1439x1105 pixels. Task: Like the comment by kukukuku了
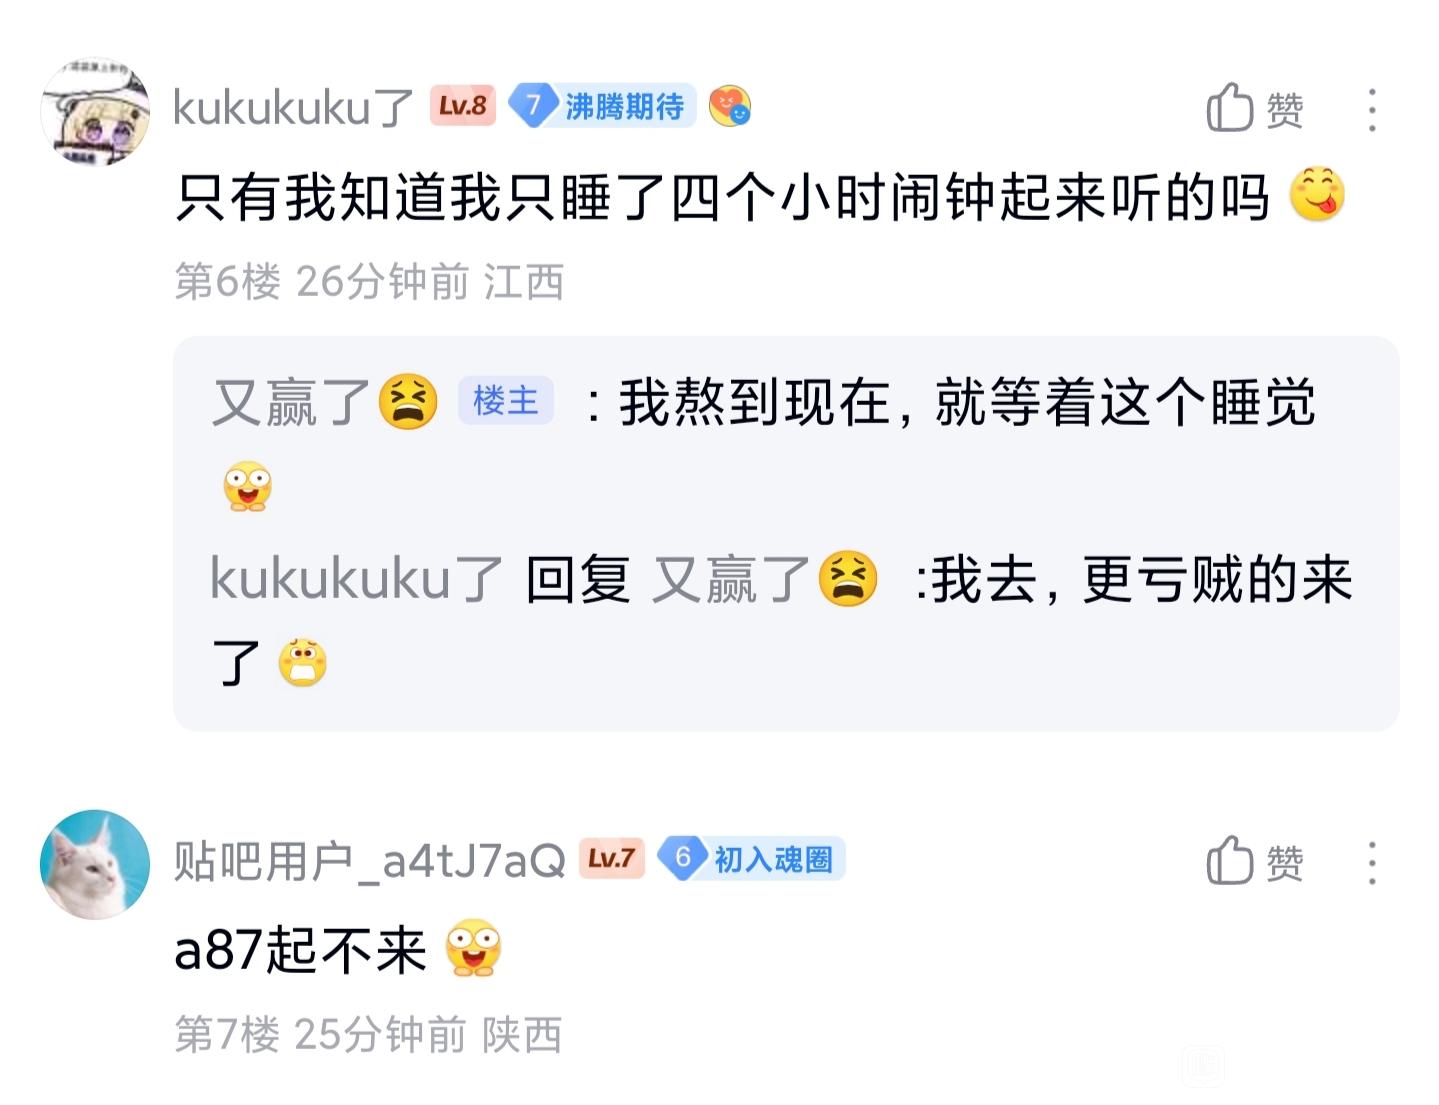coord(1254,108)
